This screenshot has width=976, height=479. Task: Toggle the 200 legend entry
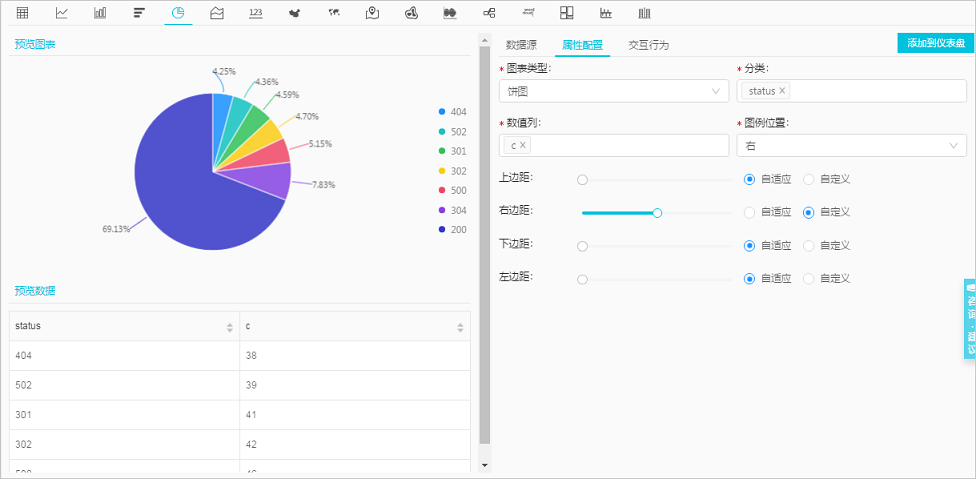[453, 230]
